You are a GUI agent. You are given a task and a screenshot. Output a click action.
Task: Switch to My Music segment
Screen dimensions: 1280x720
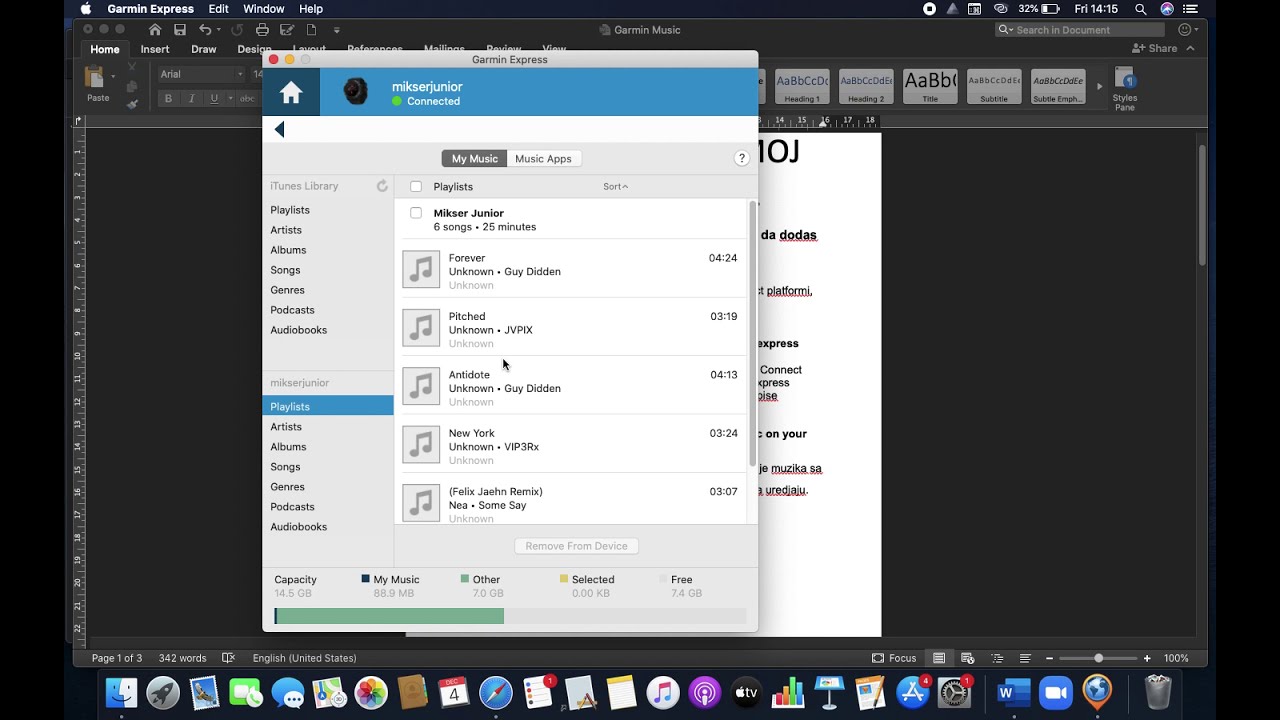[x=474, y=158]
